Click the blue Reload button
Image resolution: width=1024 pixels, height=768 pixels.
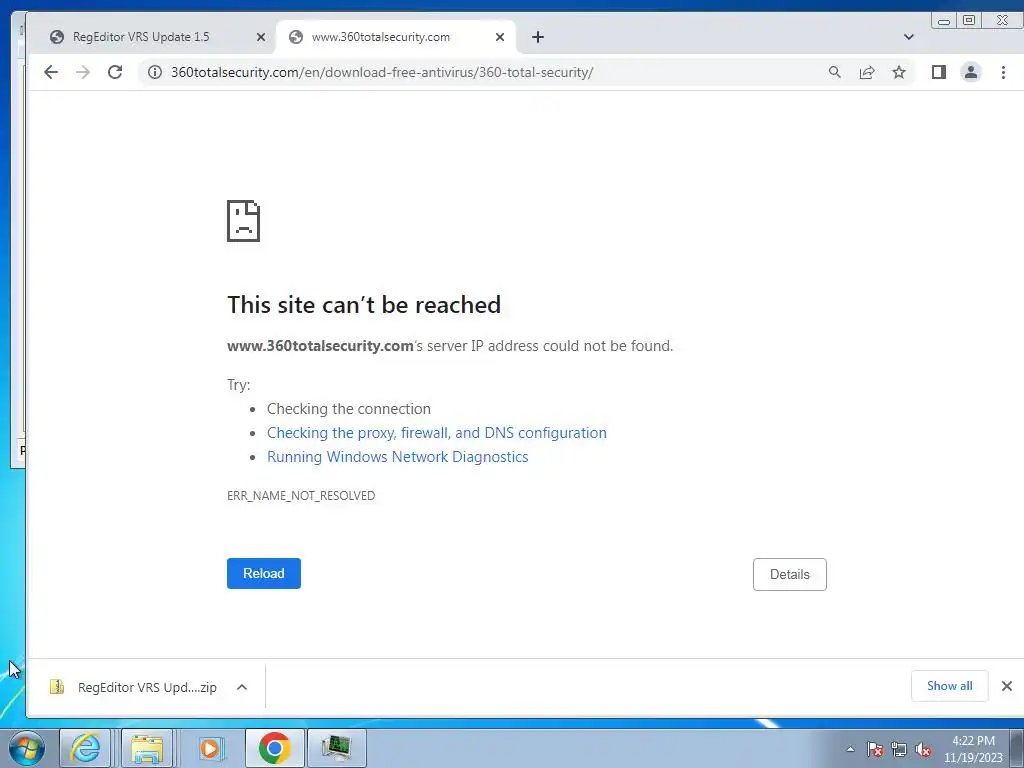(264, 573)
